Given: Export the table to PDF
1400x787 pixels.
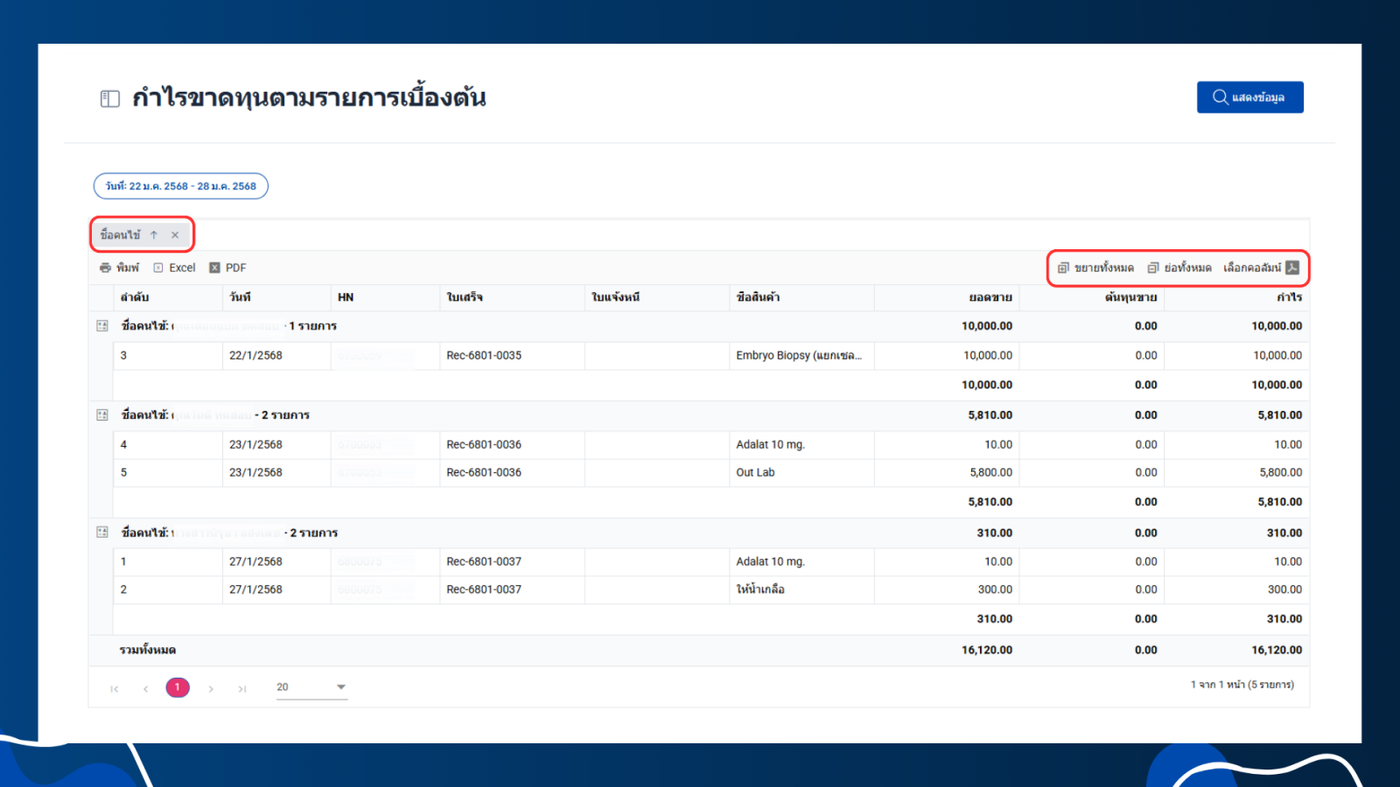Looking at the screenshot, I should [228, 268].
